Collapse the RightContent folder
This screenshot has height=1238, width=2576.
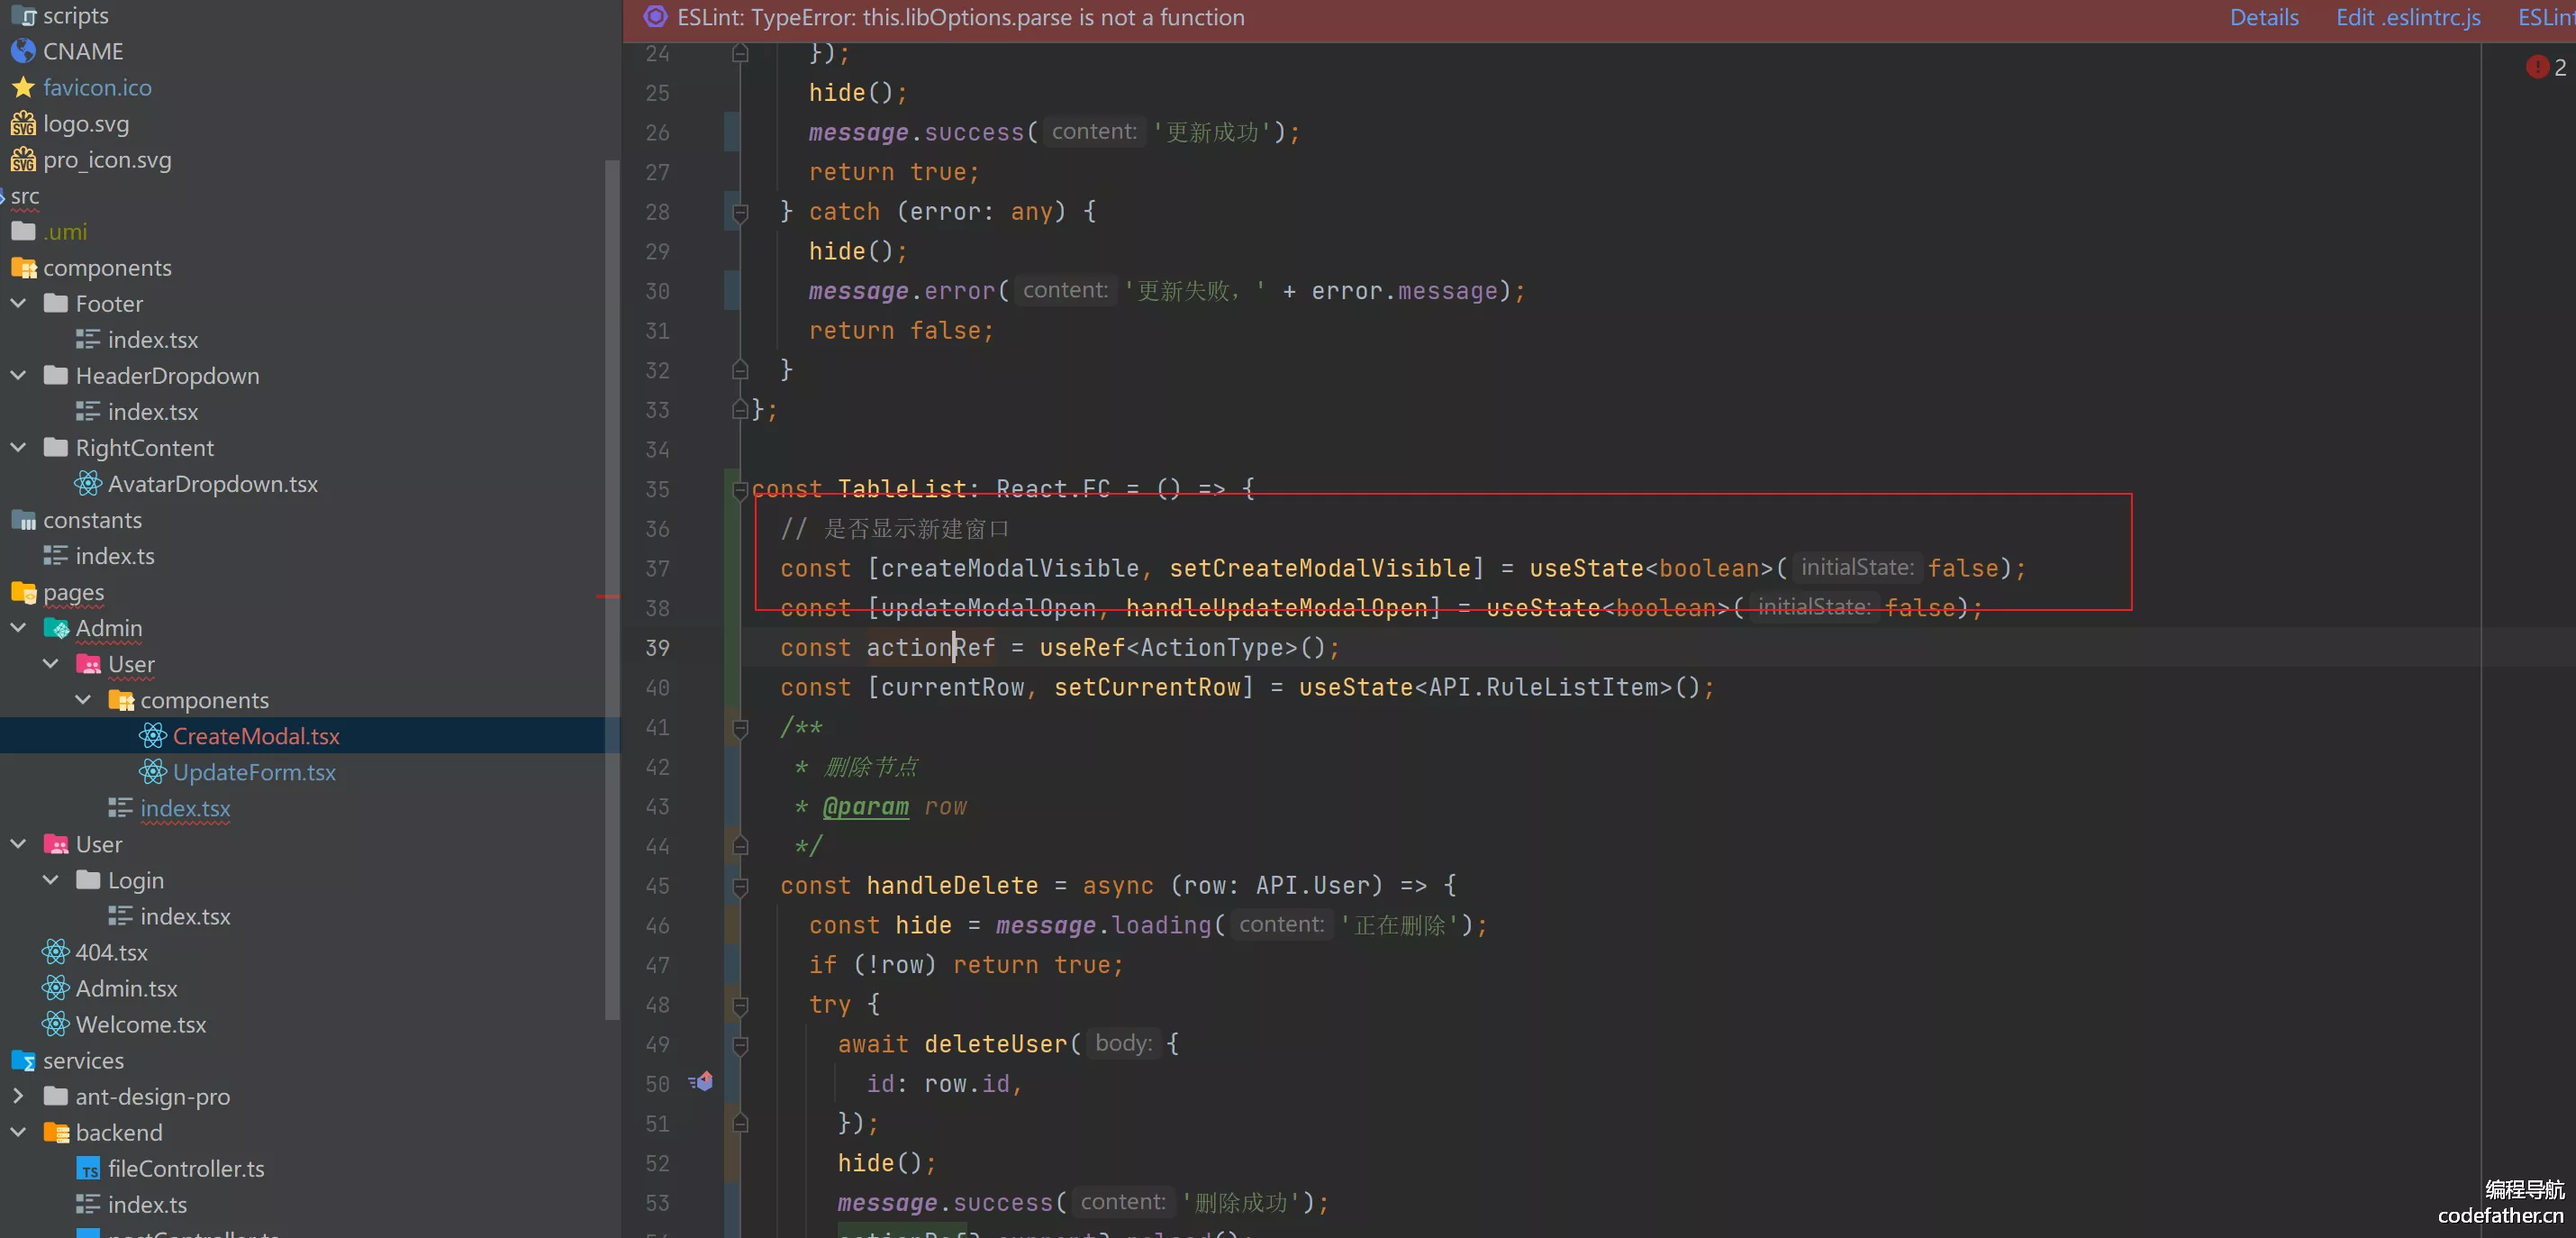click(x=18, y=446)
